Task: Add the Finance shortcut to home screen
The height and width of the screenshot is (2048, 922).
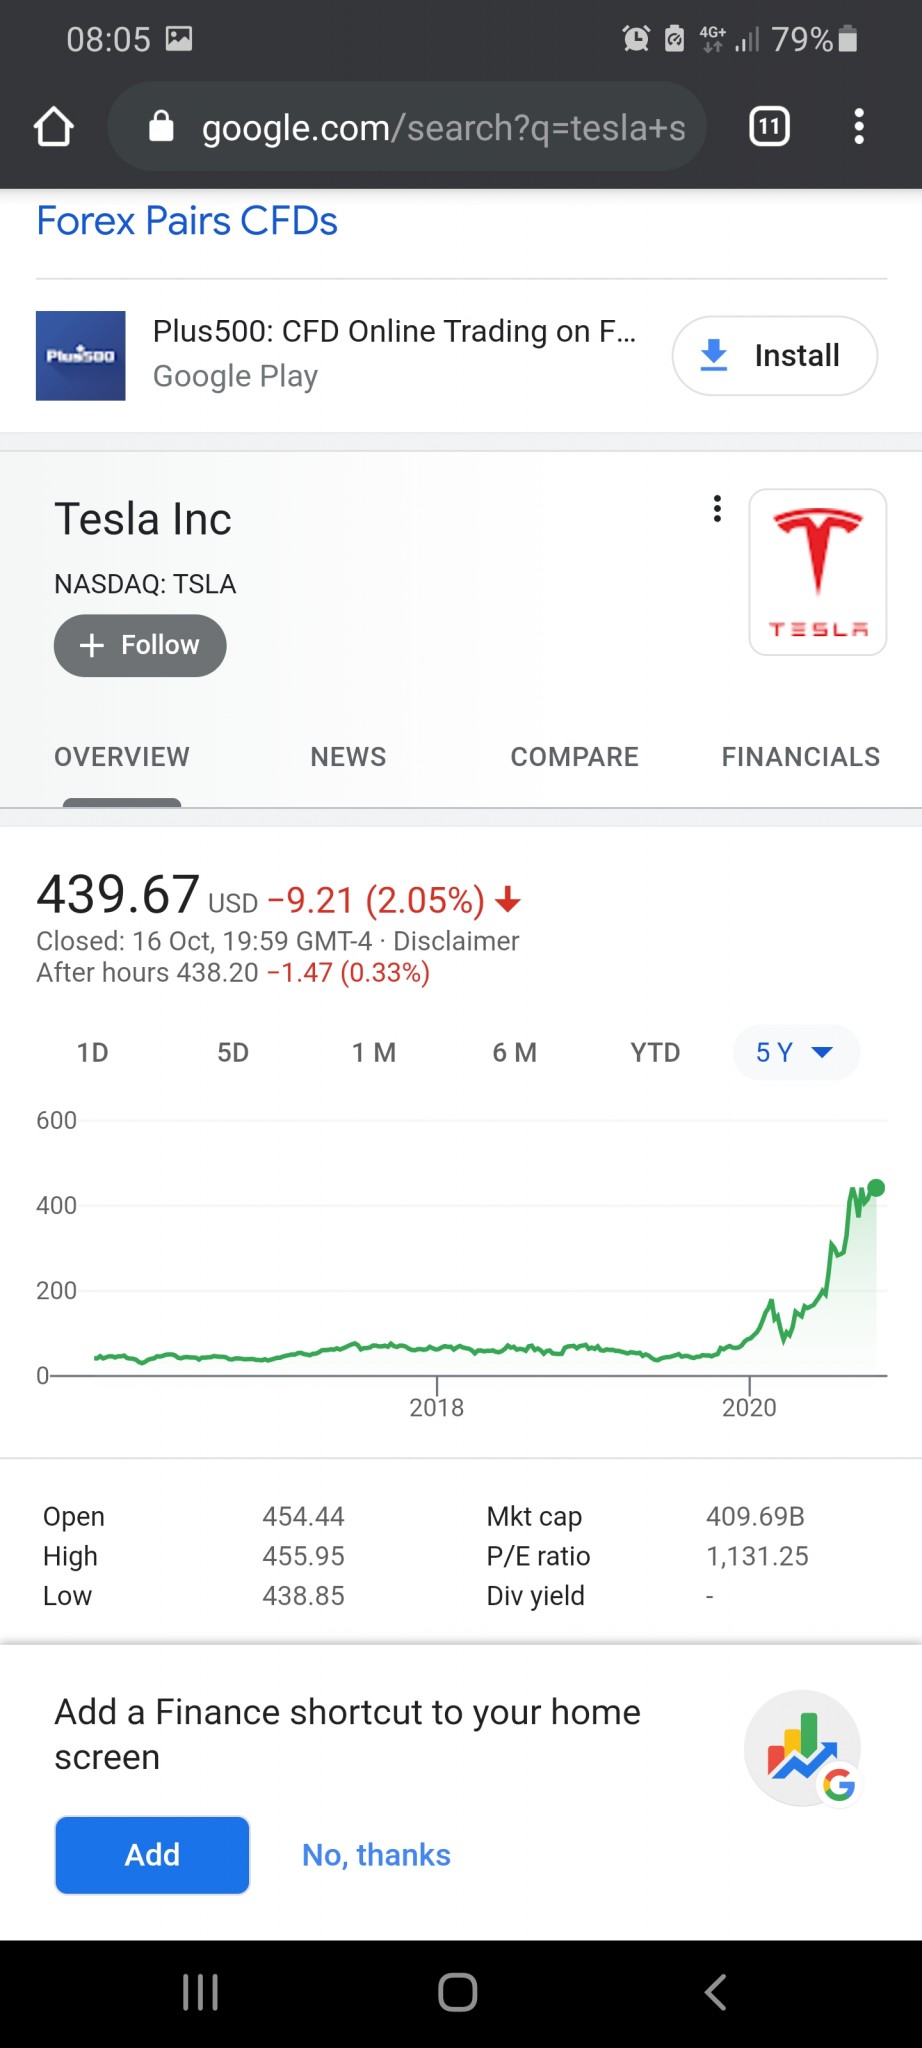Action: (152, 1855)
